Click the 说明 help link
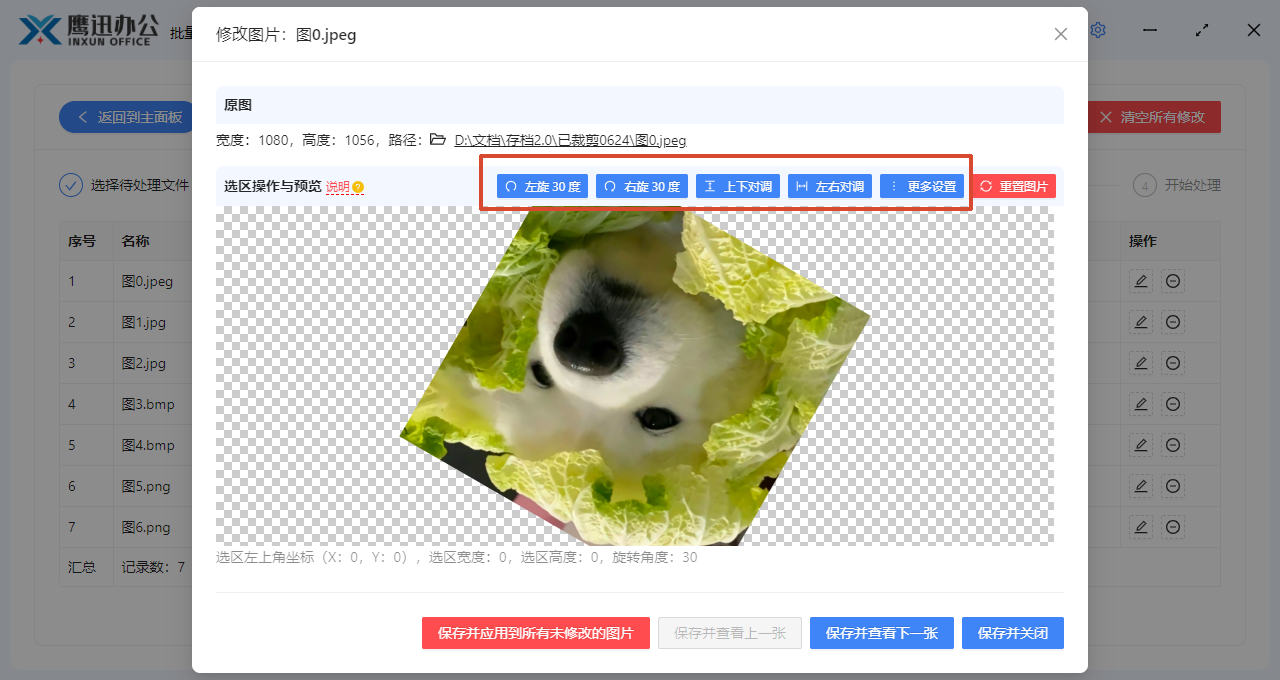 point(338,187)
